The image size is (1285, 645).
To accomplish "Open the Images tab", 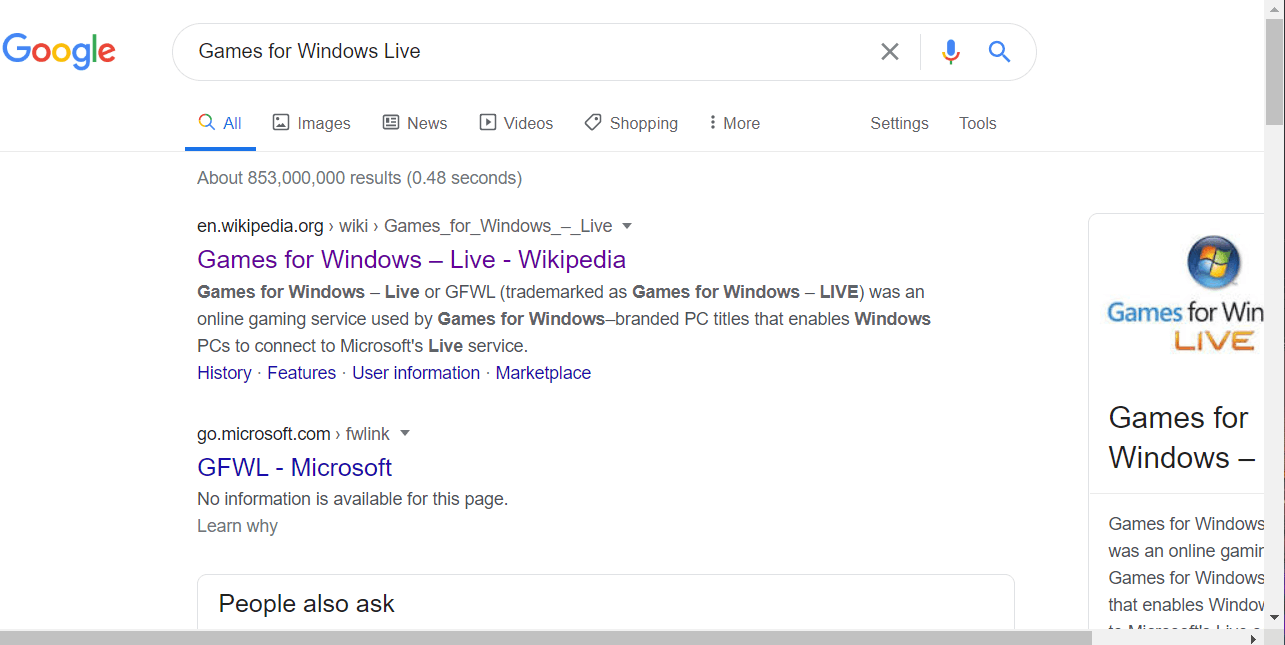I will coord(311,123).
